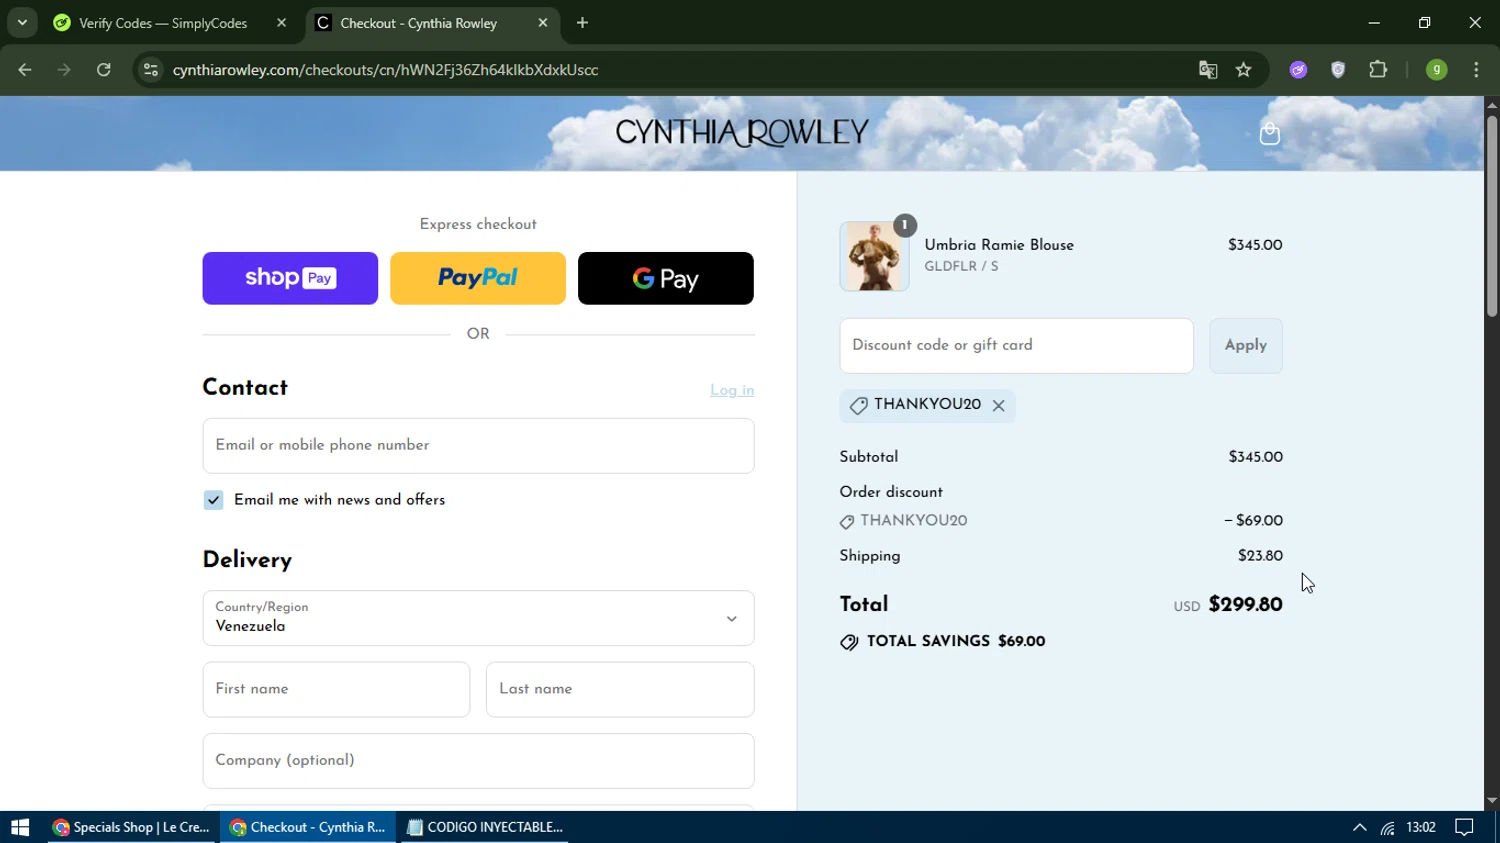Click the taskbar clock showing 13:02
This screenshot has width=1500, height=843.
[1421, 827]
